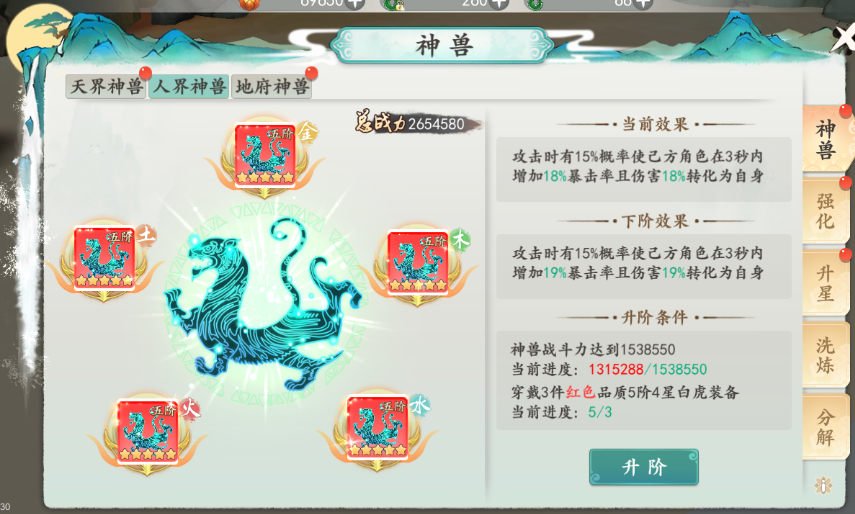Close the 神兽 panel with the X
The width and height of the screenshot is (855, 514).
pos(844,38)
